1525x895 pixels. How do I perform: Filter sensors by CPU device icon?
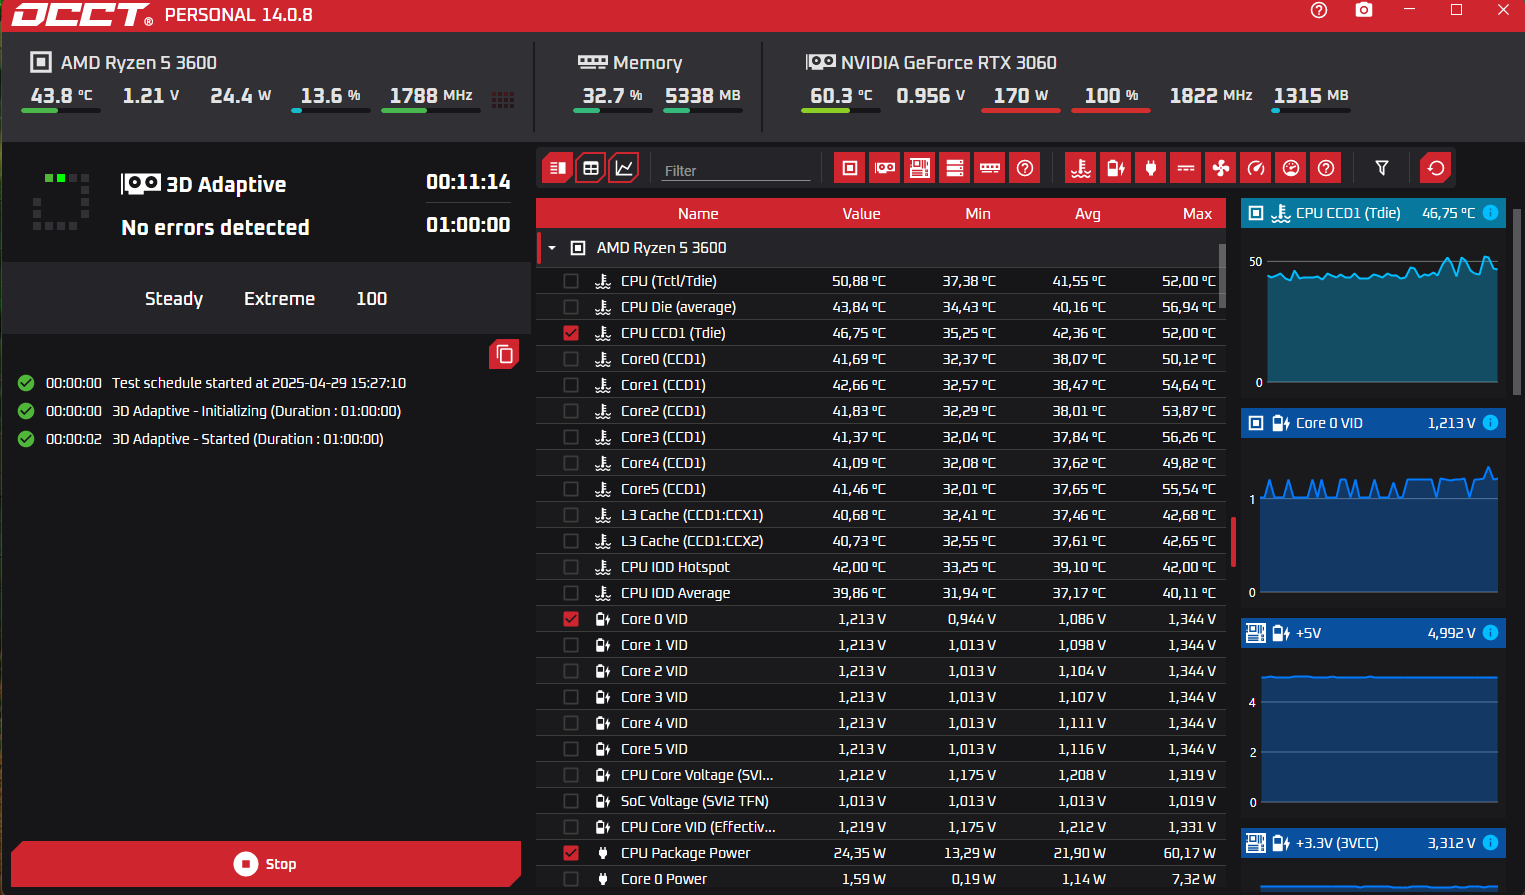(850, 168)
